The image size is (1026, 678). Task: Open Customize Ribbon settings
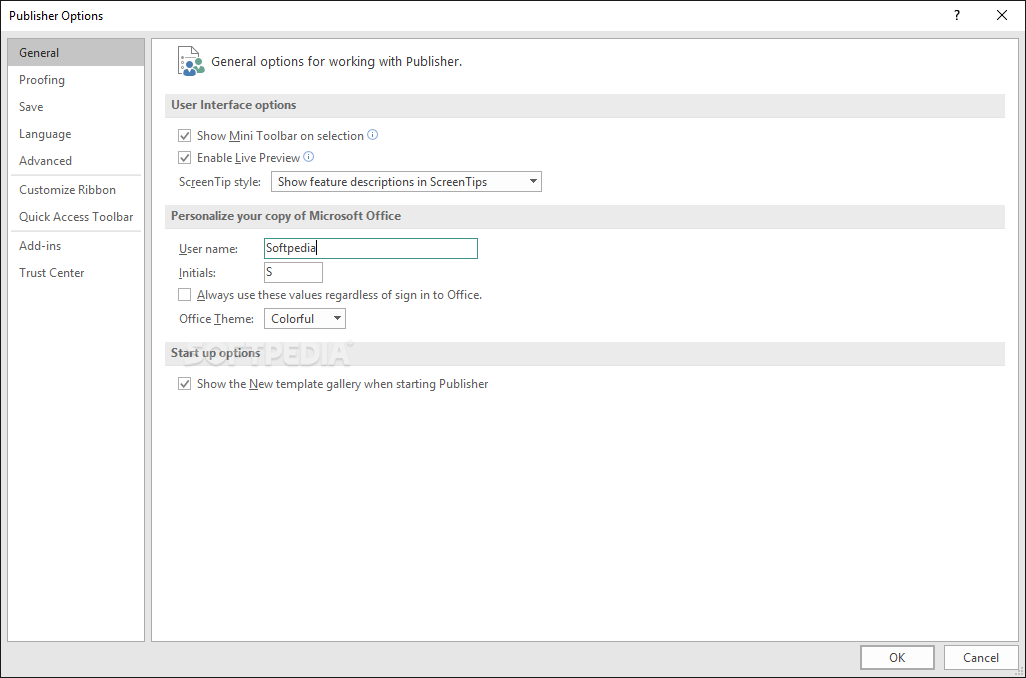click(x=76, y=190)
